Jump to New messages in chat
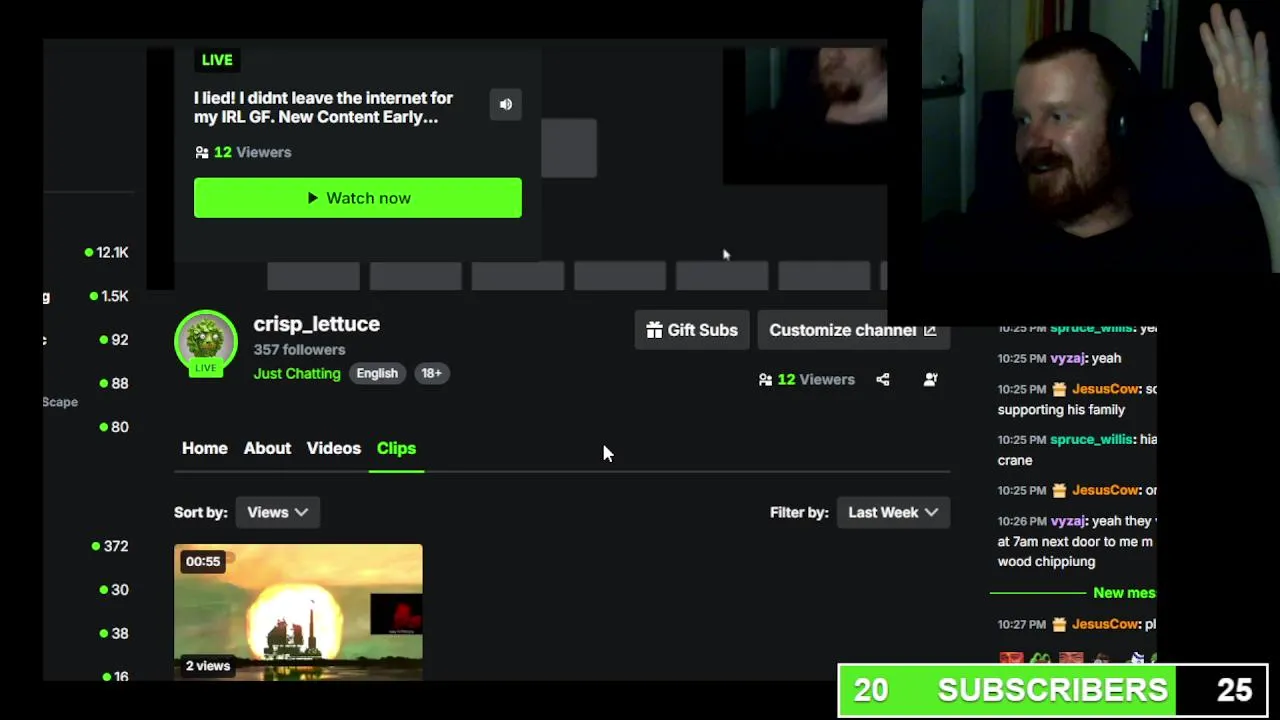Viewport: 1280px width, 720px height. 1124,593
